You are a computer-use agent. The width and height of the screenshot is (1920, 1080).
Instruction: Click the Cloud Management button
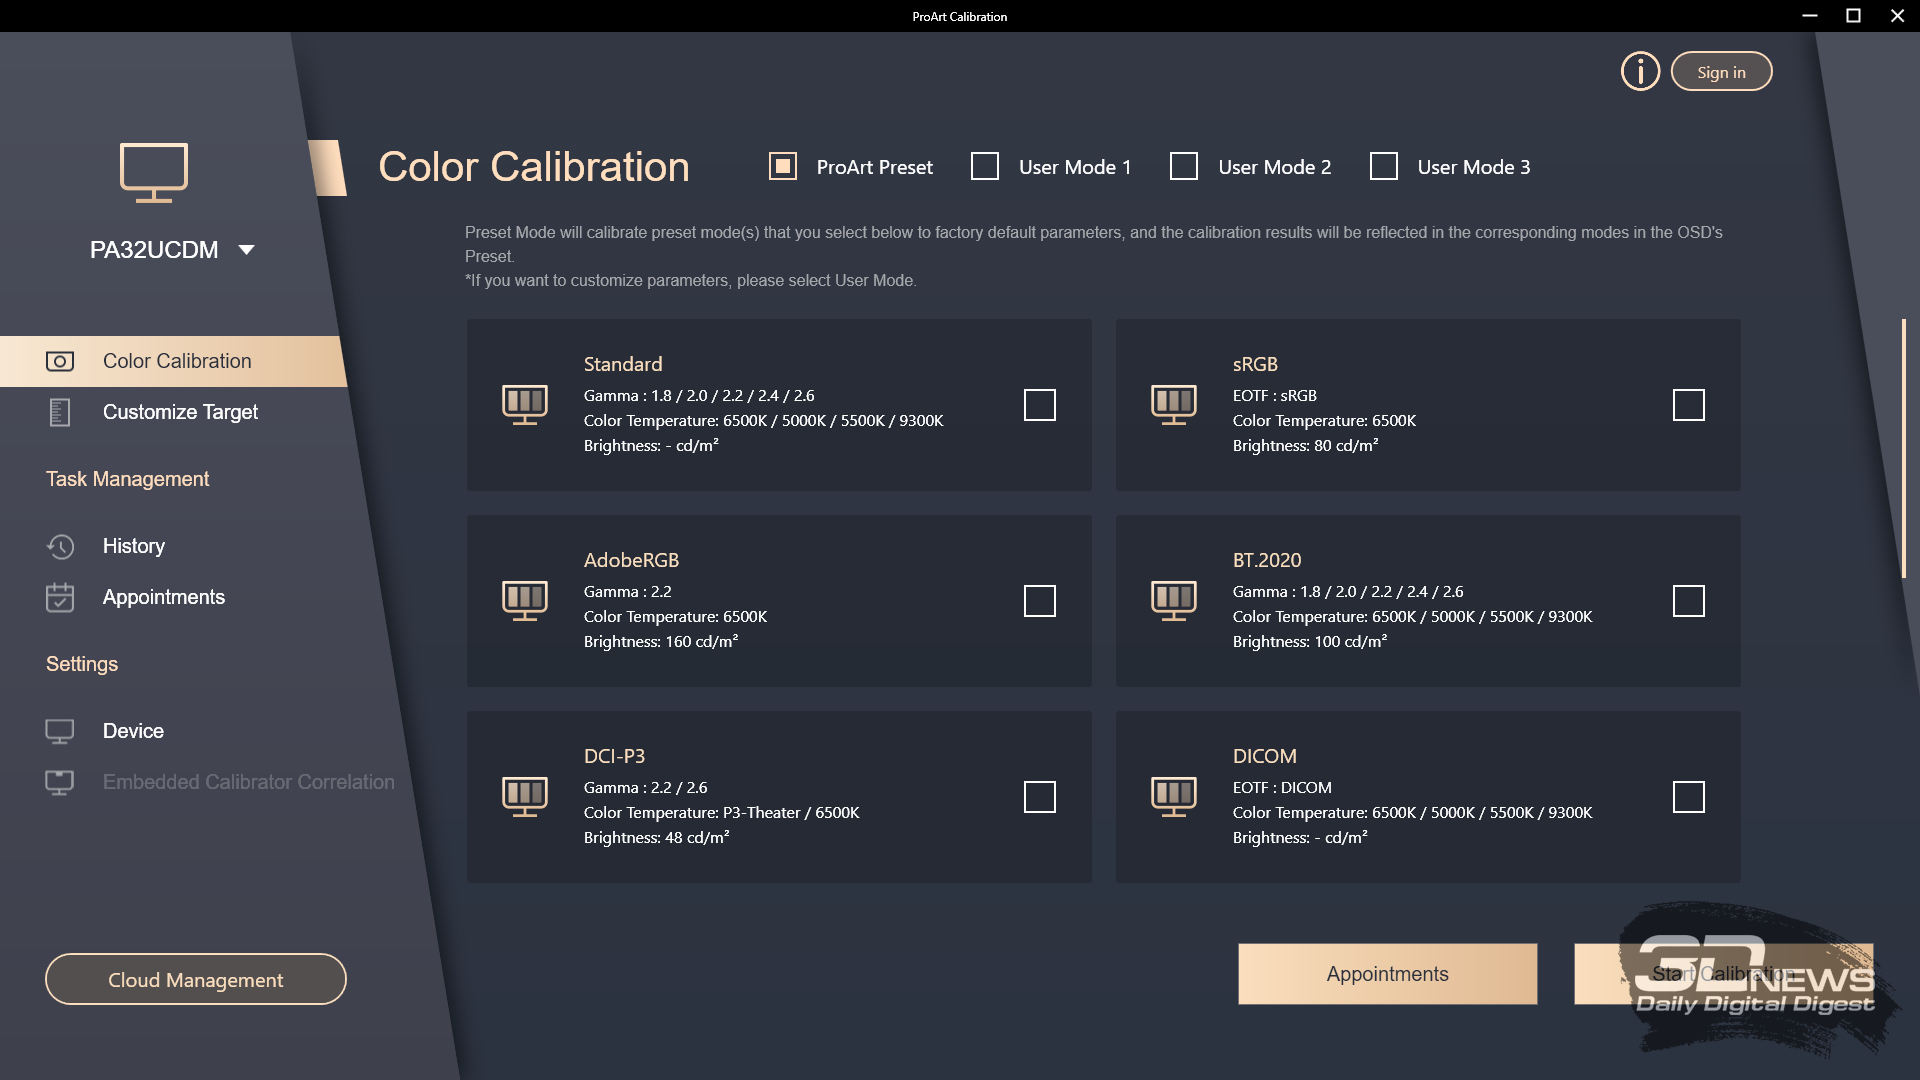pyautogui.click(x=196, y=980)
